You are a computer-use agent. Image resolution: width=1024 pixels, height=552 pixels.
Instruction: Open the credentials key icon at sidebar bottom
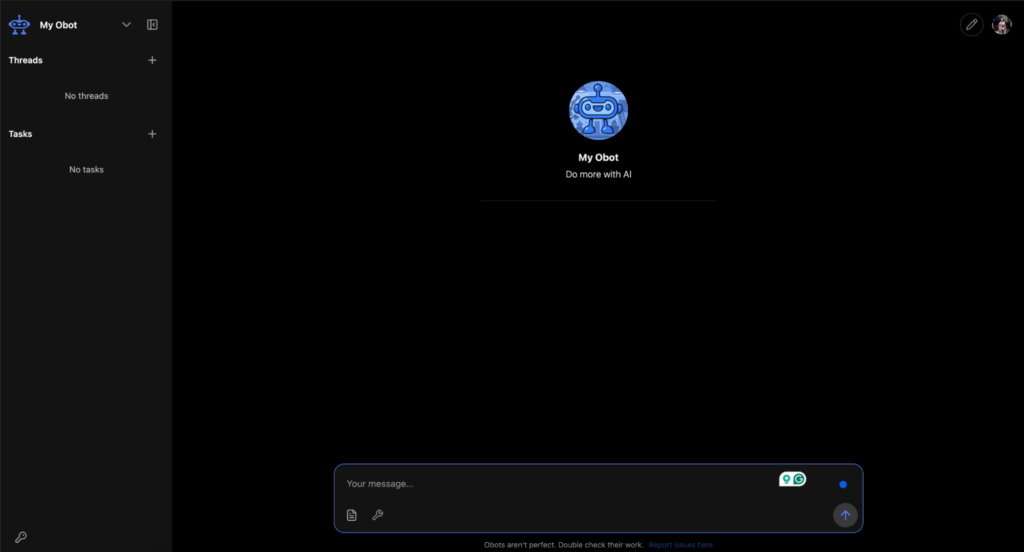pos(21,537)
